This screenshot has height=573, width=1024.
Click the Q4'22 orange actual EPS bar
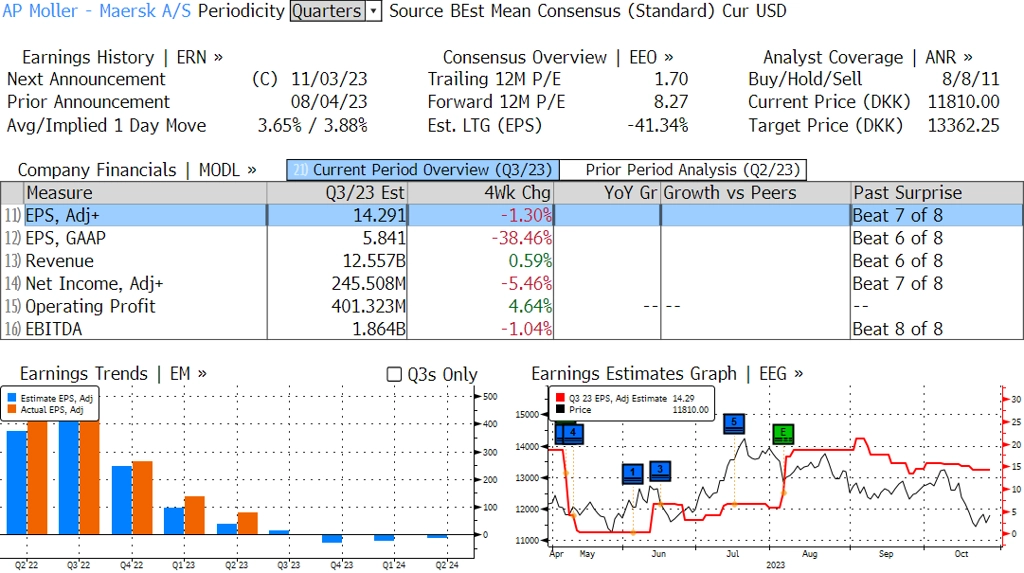142,498
